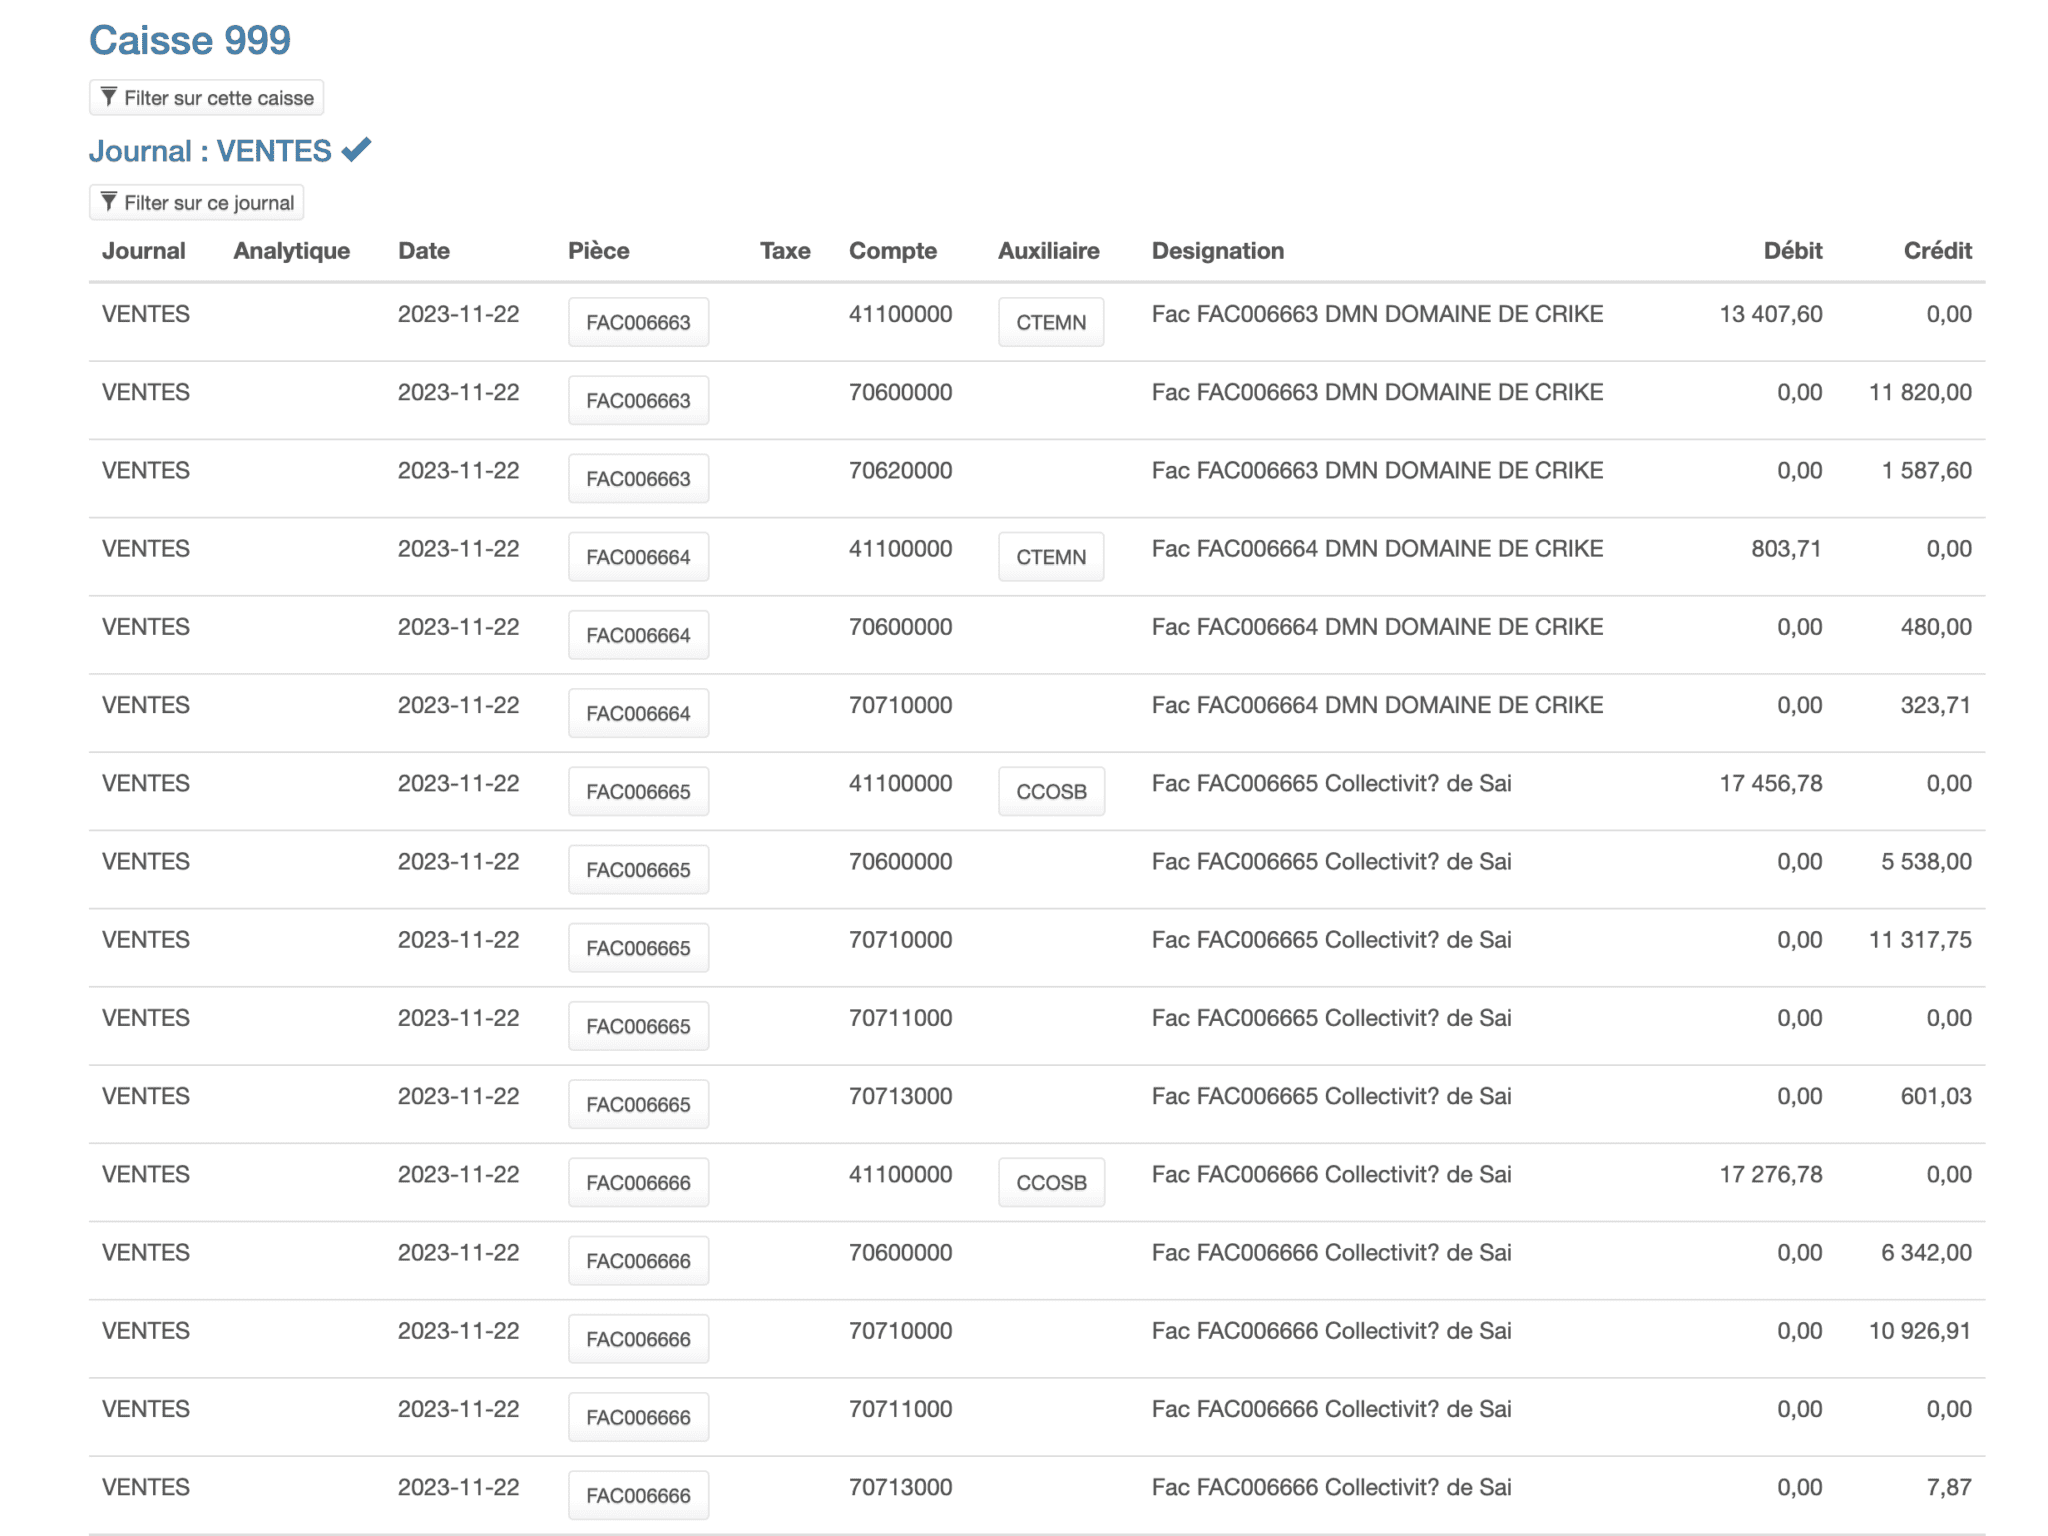Click designation on FAC006664 row with account 70710000
Screen dimensions: 2048x1536
[x=1377, y=705]
